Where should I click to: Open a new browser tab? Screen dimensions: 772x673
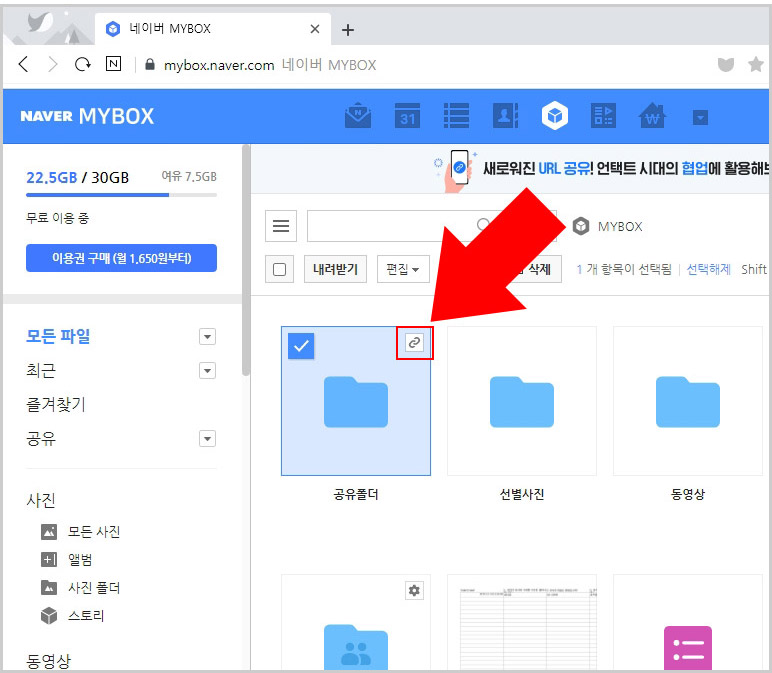coord(348,30)
